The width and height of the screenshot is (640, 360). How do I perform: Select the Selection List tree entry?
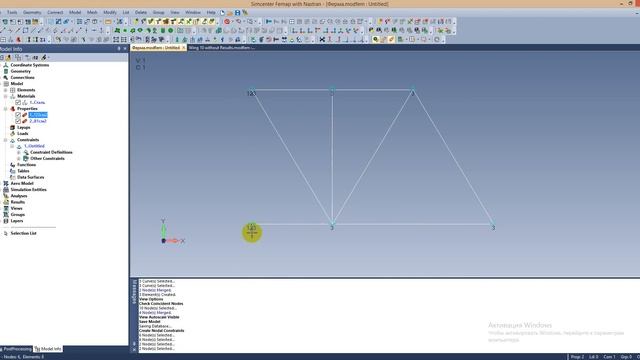(23, 233)
